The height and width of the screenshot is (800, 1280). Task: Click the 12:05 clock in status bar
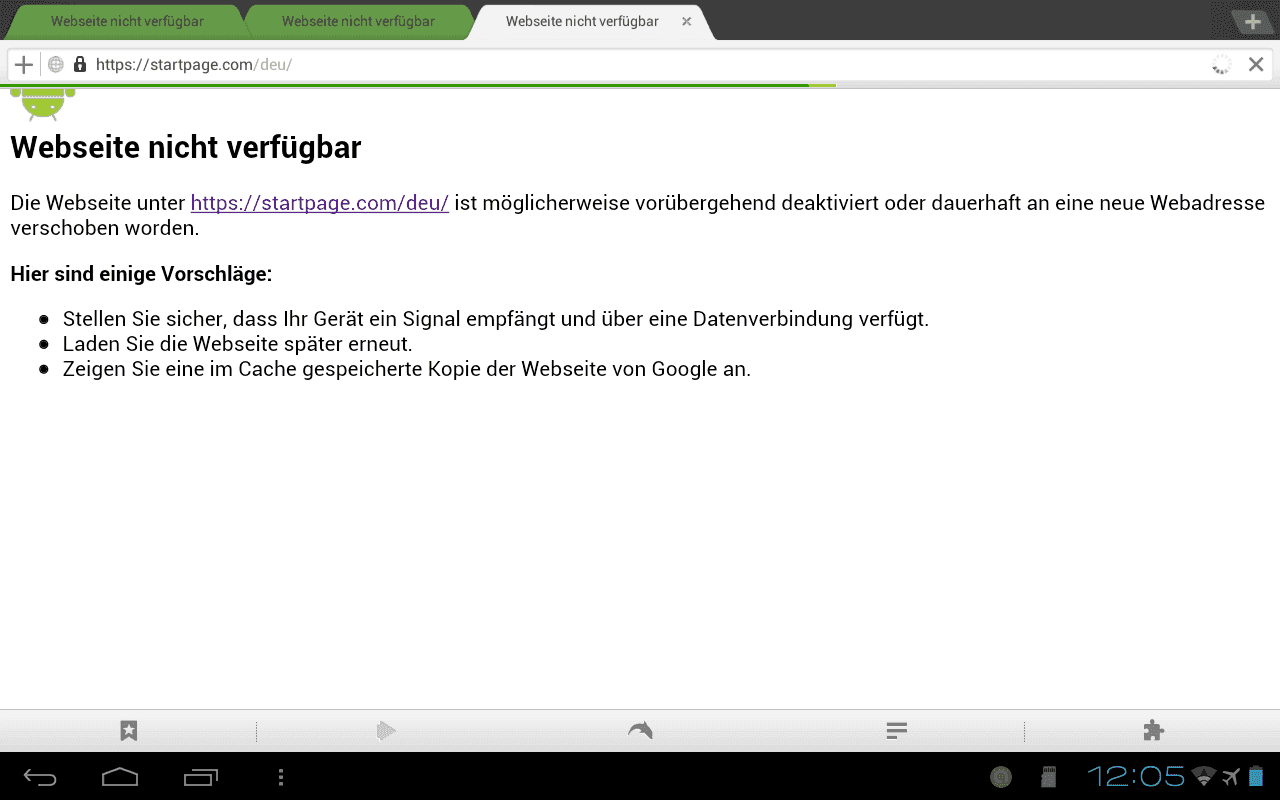1136,776
